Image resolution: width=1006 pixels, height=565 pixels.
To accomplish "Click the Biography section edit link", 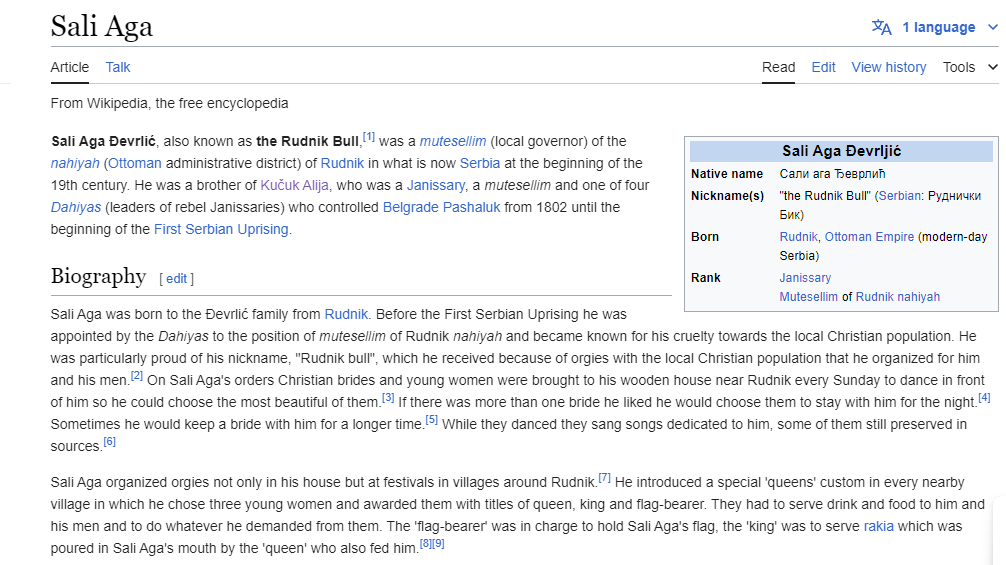I will 176,278.
